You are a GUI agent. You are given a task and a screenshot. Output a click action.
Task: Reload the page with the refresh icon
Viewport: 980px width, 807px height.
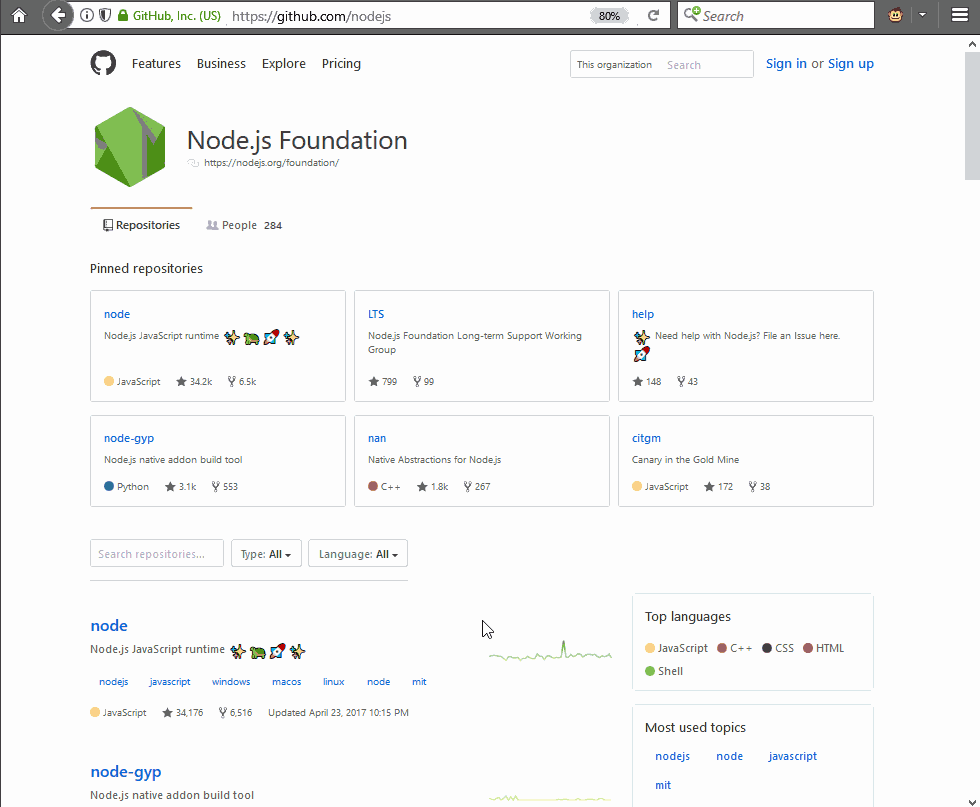tap(654, 16)
